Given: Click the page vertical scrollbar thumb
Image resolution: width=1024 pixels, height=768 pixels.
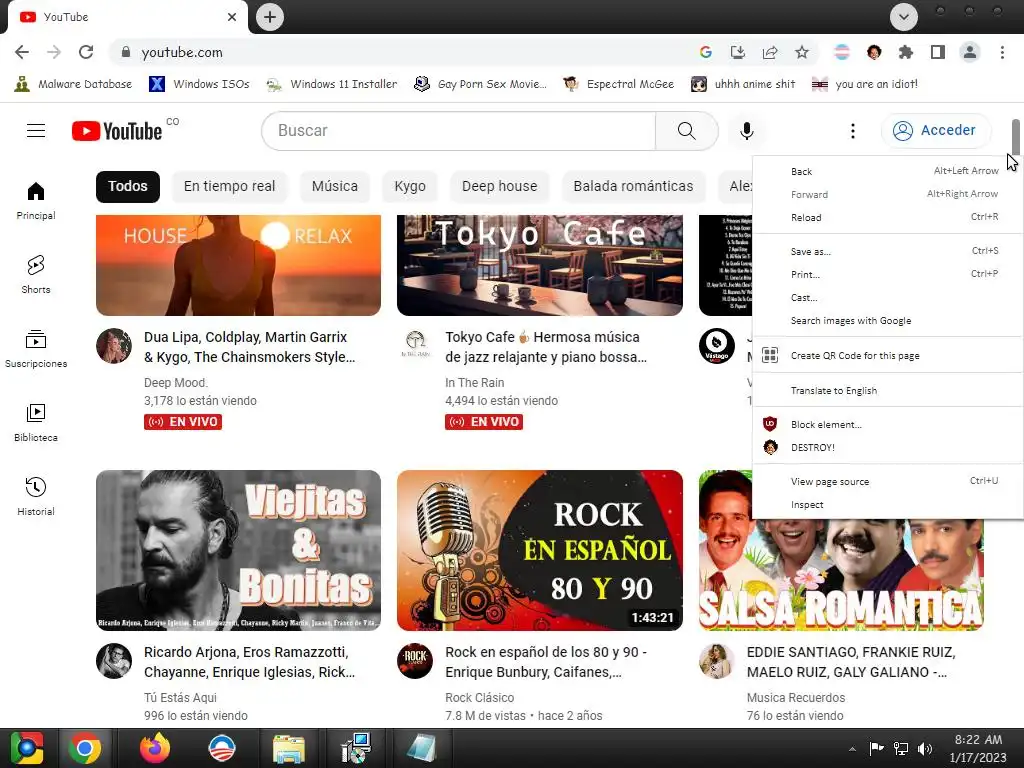Looking at the screenshot, I should [1016, 137].
